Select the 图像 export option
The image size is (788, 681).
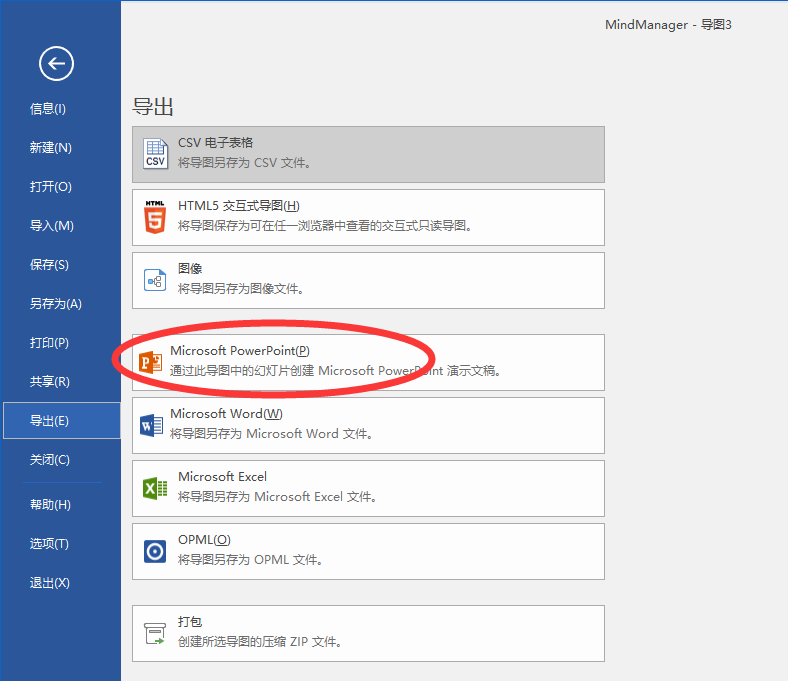point(368,280)
